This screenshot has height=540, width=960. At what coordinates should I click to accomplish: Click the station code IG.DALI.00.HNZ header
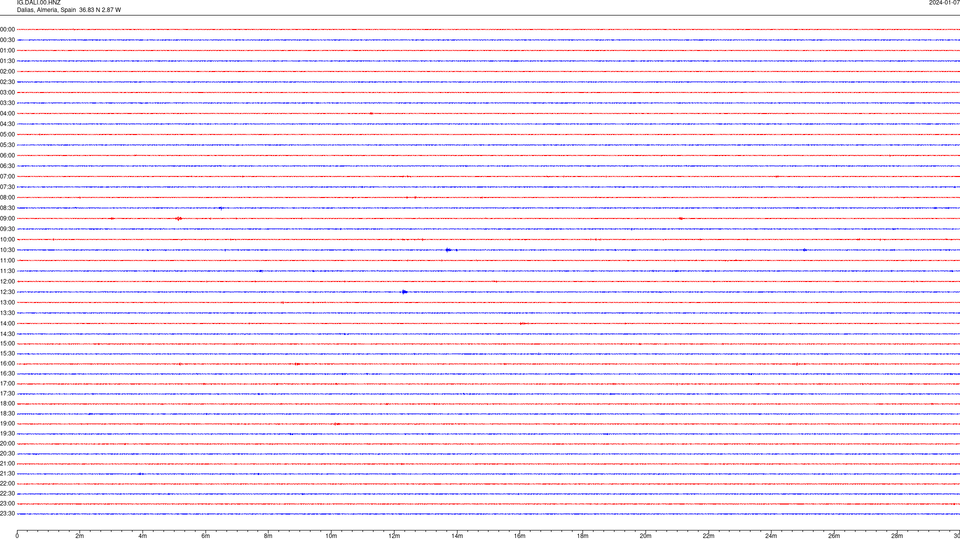click(x=39, y=2)
